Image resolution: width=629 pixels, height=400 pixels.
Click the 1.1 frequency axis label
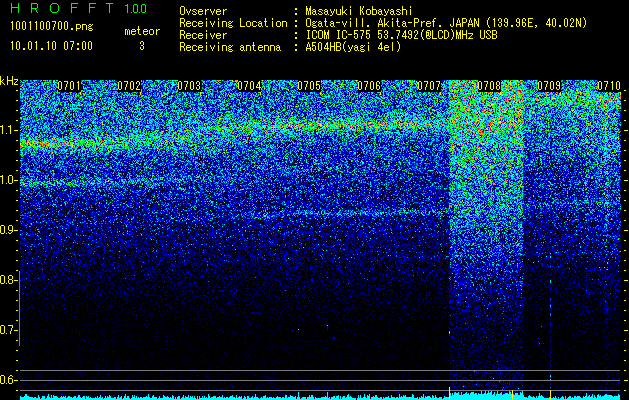coord(9,130)
